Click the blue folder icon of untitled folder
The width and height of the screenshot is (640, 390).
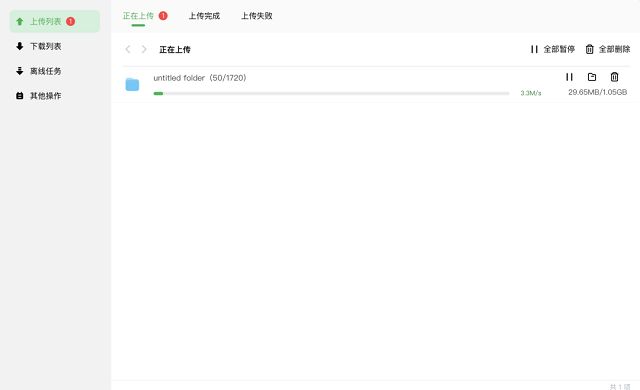[x=132, y=84]
